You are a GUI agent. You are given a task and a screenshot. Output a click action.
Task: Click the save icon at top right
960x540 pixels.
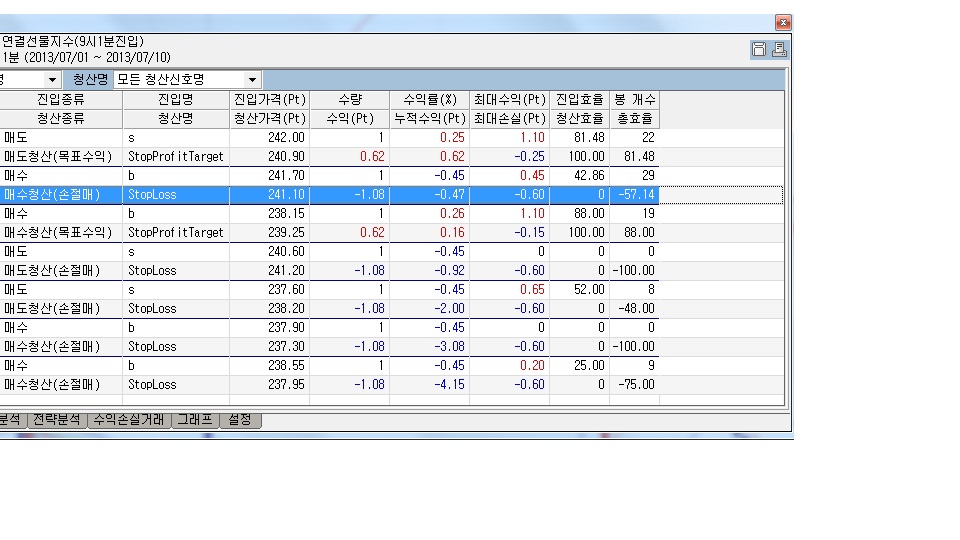(x=759, y=50)
